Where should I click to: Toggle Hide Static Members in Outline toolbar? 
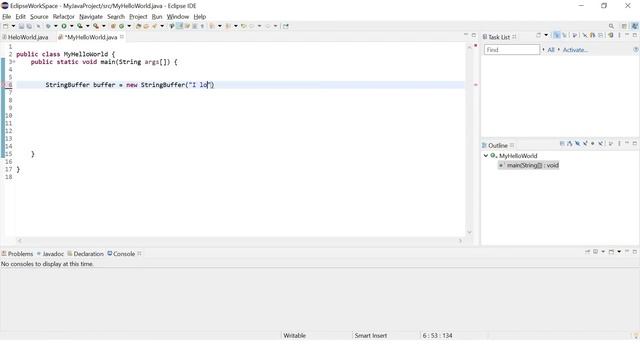[585, 144]
